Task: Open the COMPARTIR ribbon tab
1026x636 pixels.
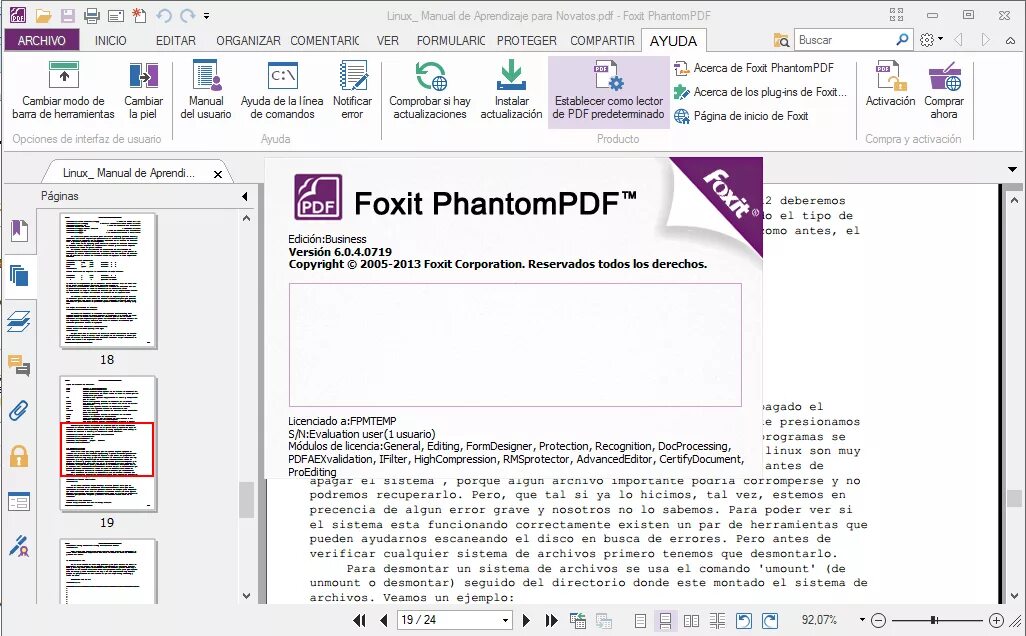Action: 602,41
